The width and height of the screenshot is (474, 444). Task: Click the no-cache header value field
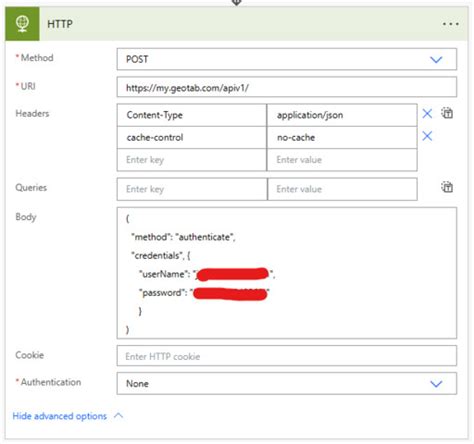[342, 137]
